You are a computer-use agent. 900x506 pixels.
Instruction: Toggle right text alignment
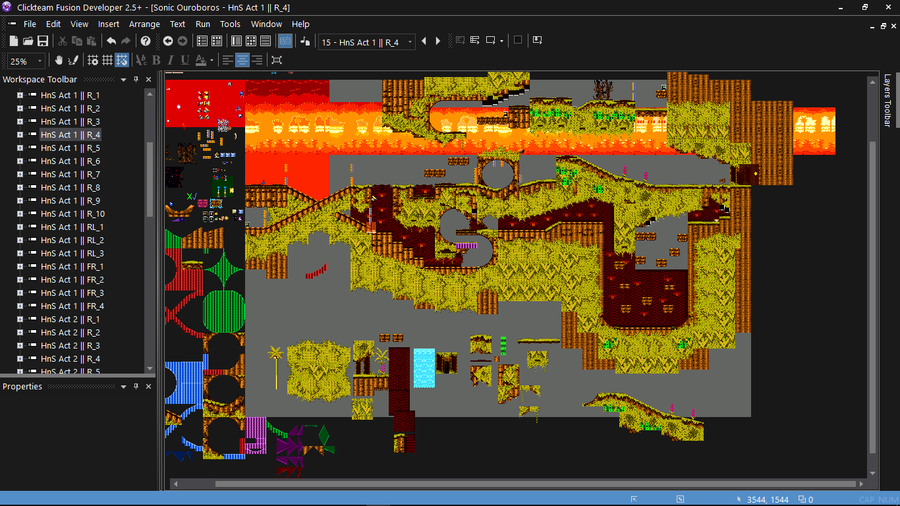click(x=257, y=60)
